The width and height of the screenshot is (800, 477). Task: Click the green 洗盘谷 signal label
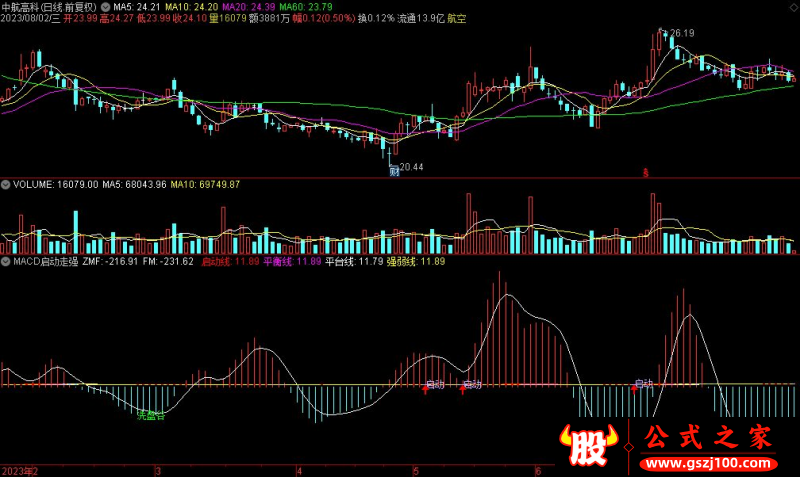(151, 415)
